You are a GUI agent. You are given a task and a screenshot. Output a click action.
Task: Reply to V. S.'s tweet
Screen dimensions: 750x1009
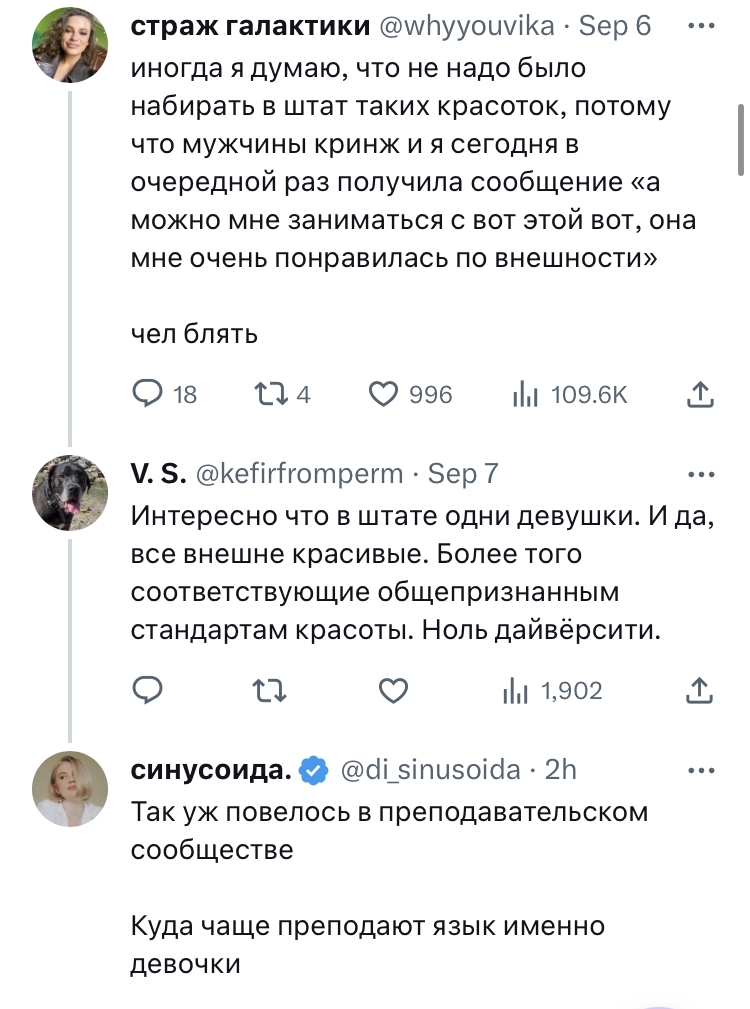pos(148,689)
